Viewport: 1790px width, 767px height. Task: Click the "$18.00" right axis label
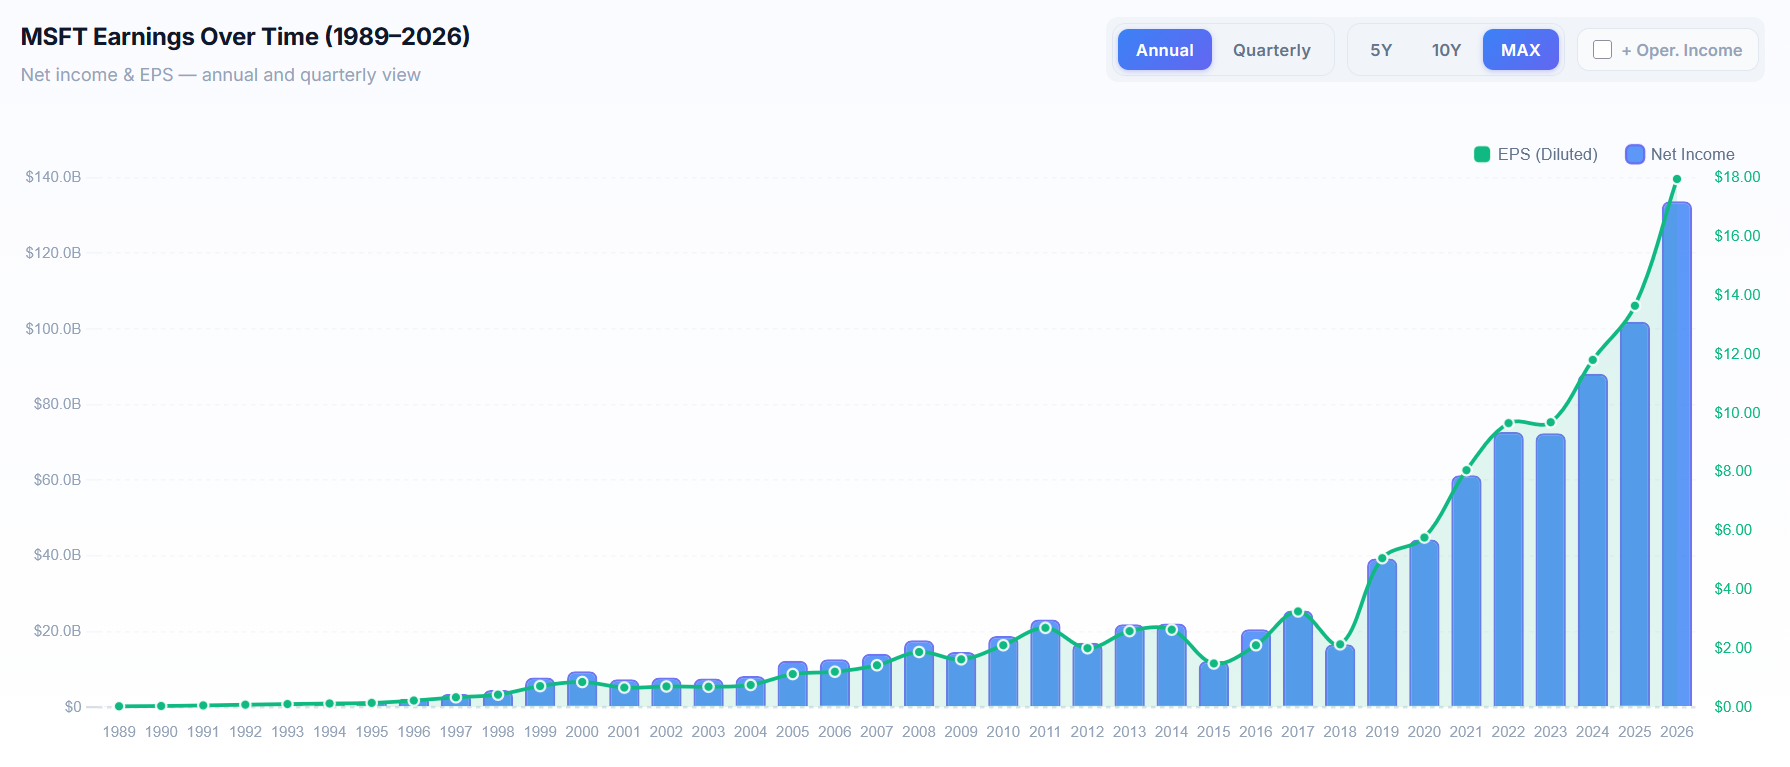[1737, 177]
